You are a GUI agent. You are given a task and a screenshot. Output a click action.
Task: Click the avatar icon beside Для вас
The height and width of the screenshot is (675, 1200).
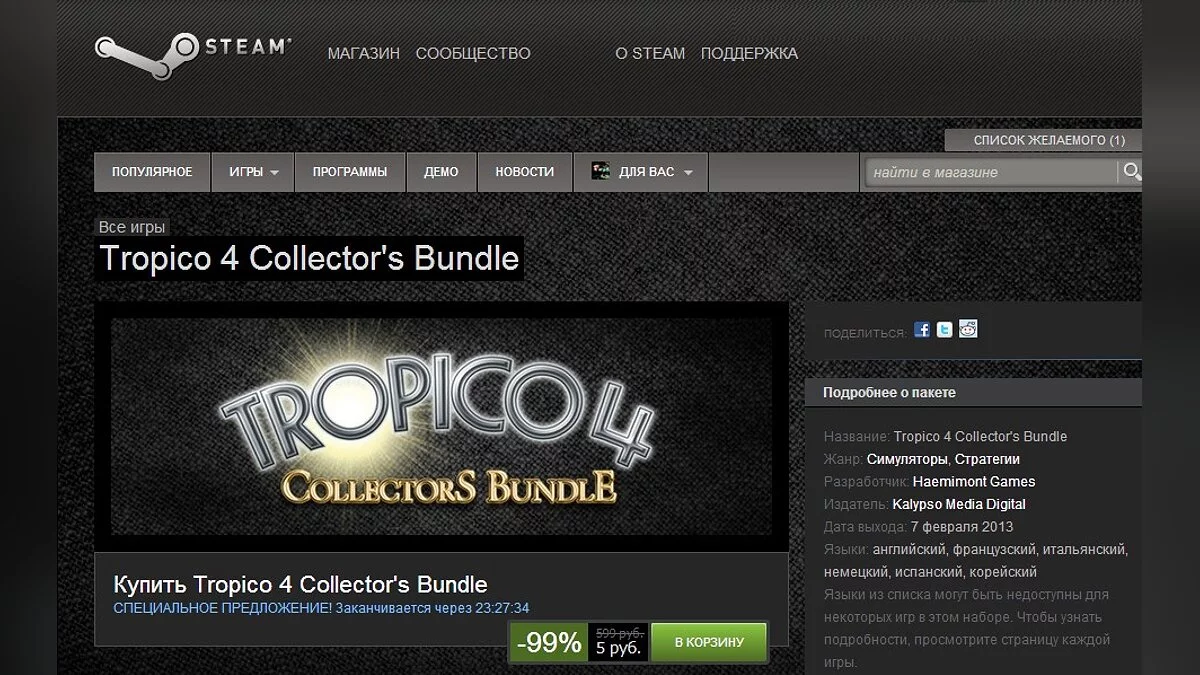[x=601, y=172]
